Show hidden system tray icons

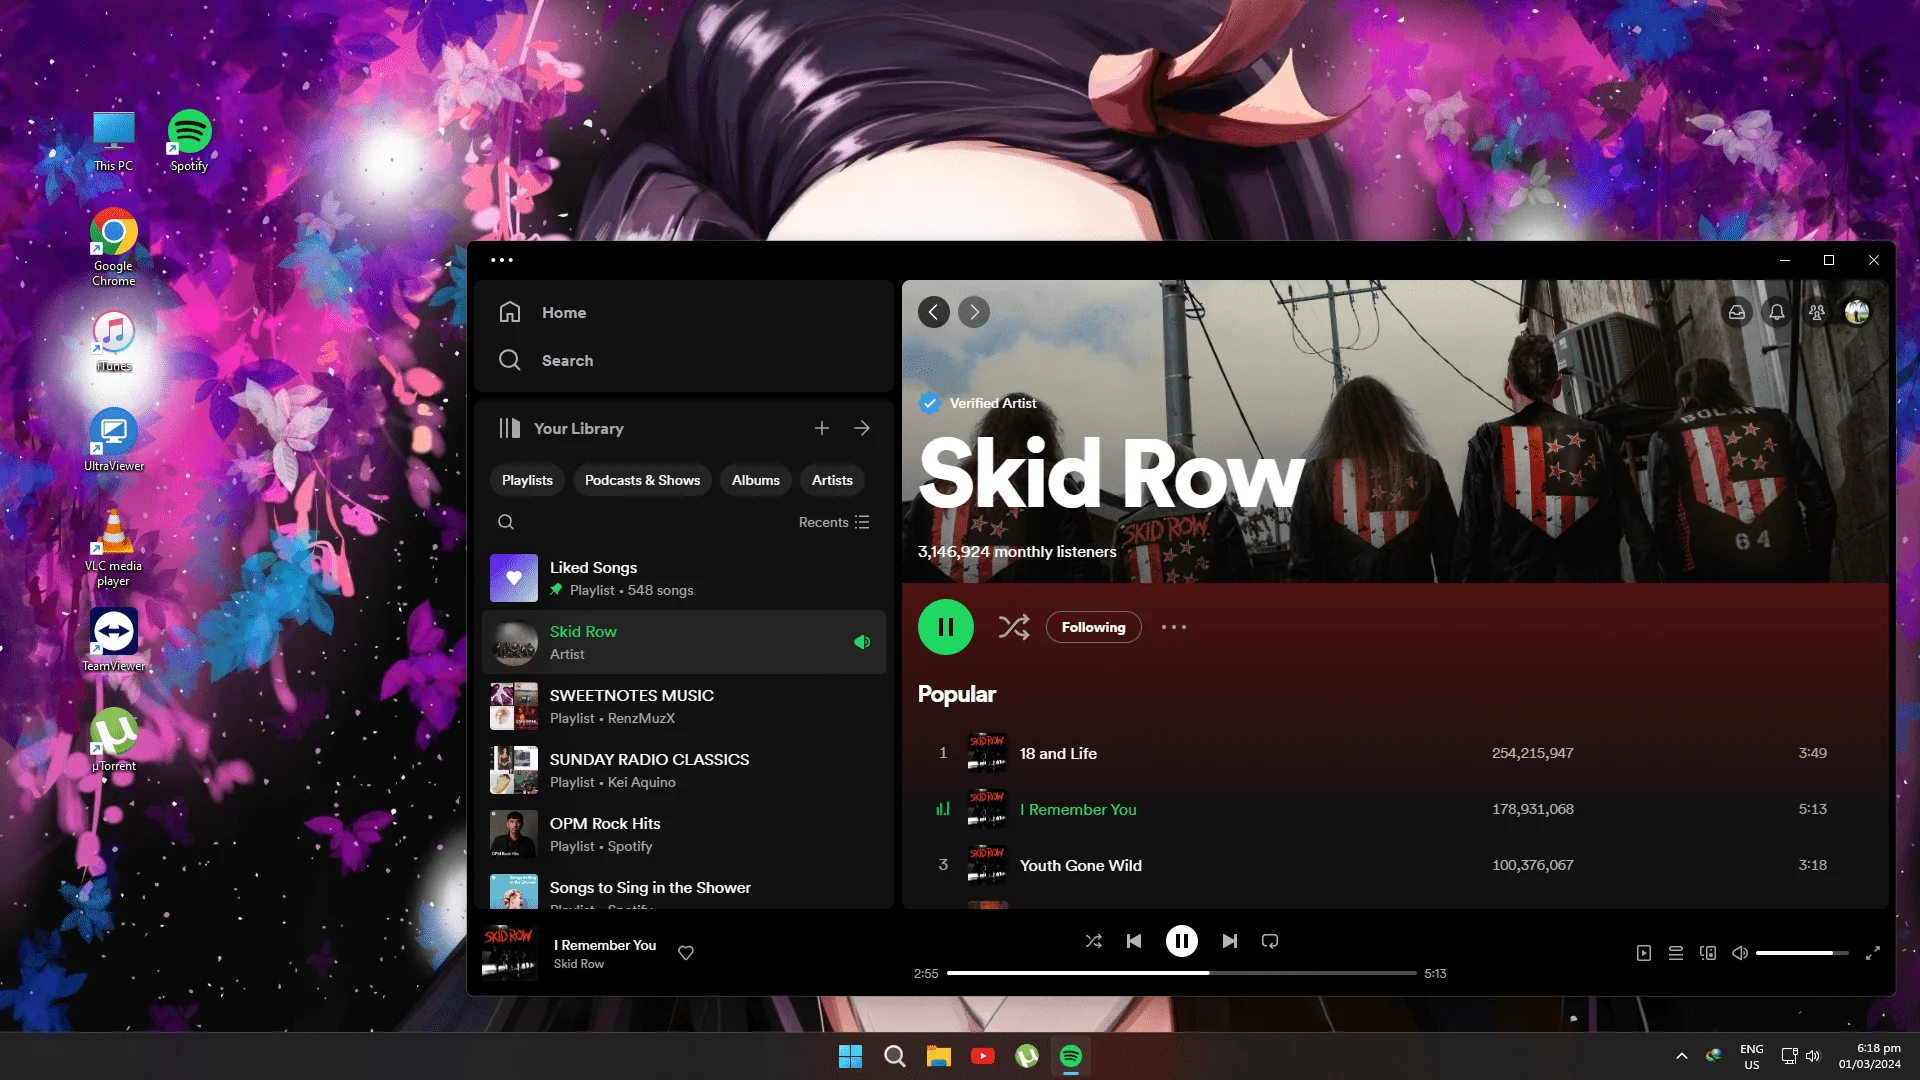[1682, 1056]
